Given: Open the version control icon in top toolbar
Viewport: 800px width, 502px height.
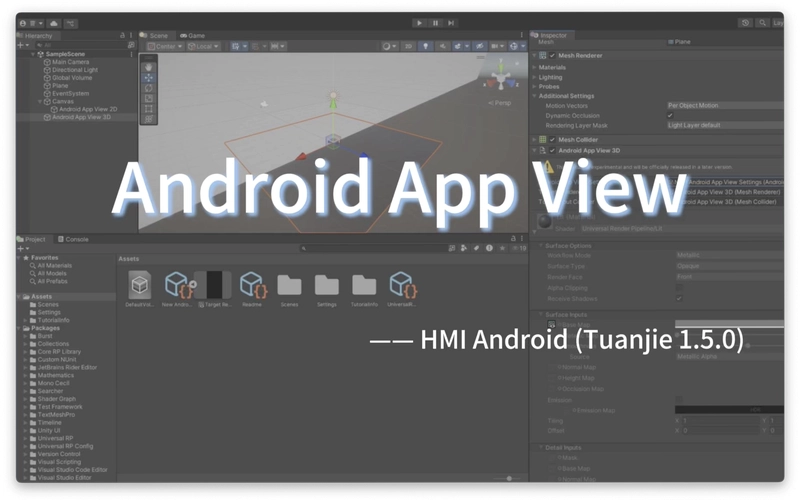Looking at the screenshot, I should click(70, 23).
